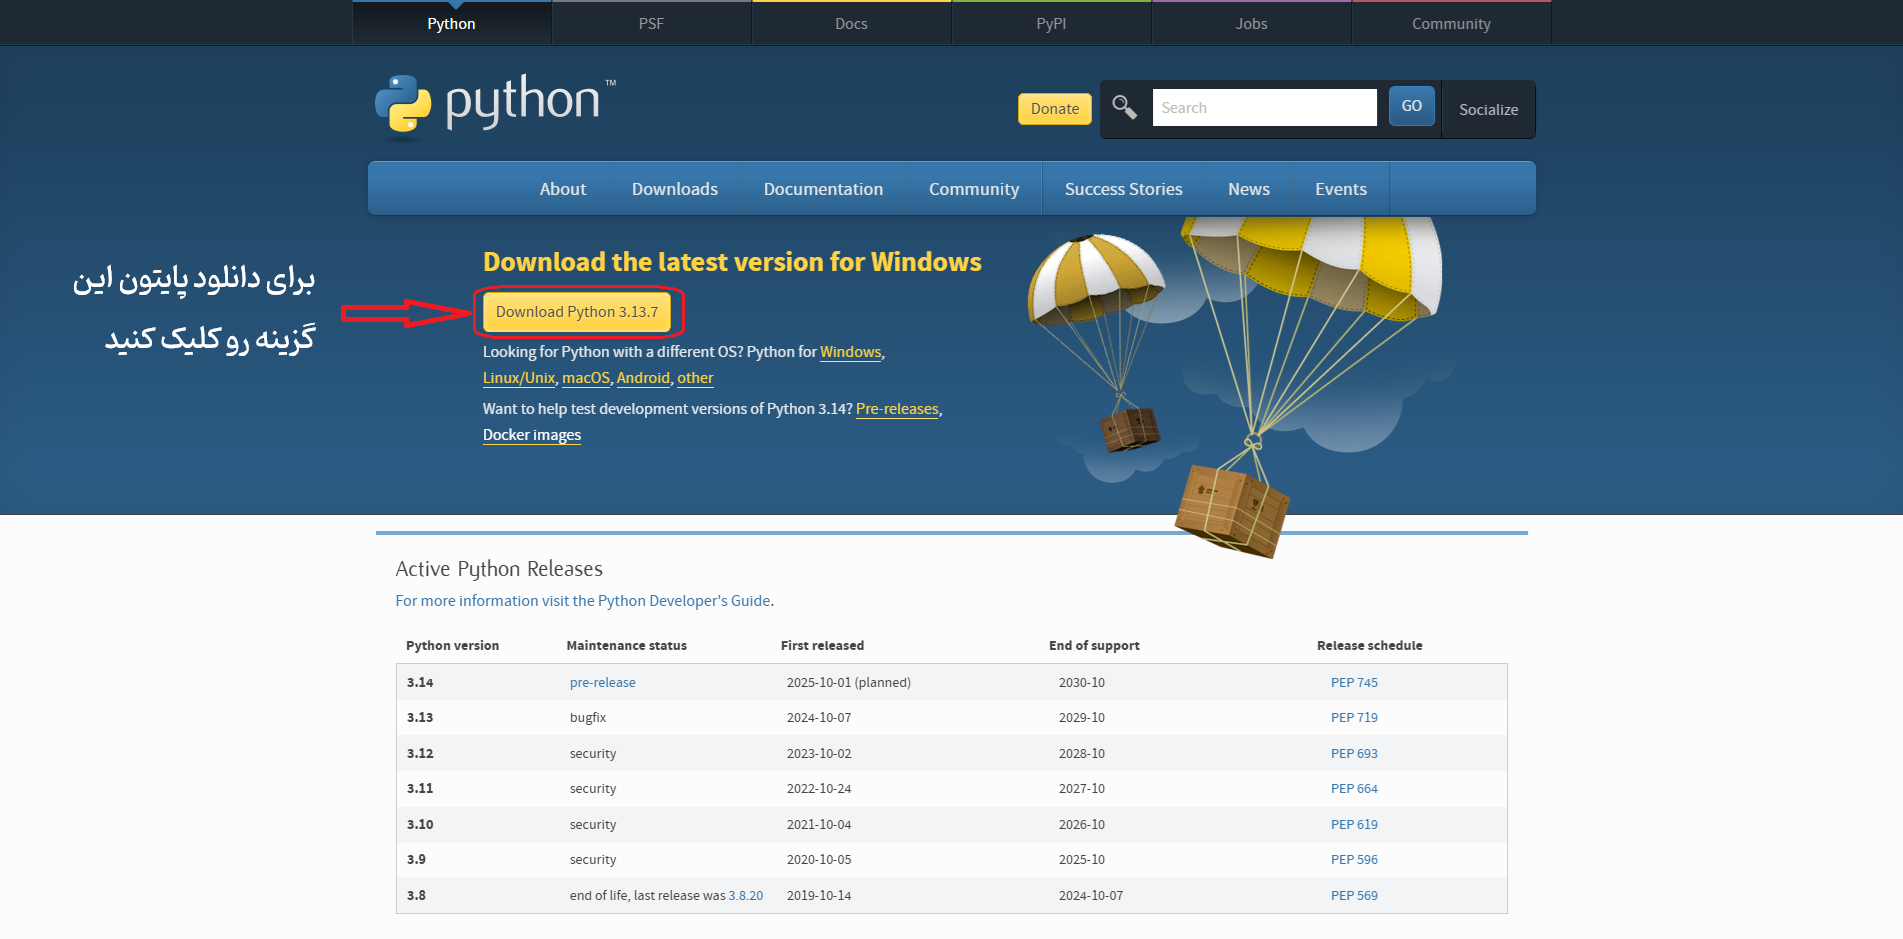
Task: Open the PEP 693 link
Action: pyautogui.click(x=1354, y=753)
